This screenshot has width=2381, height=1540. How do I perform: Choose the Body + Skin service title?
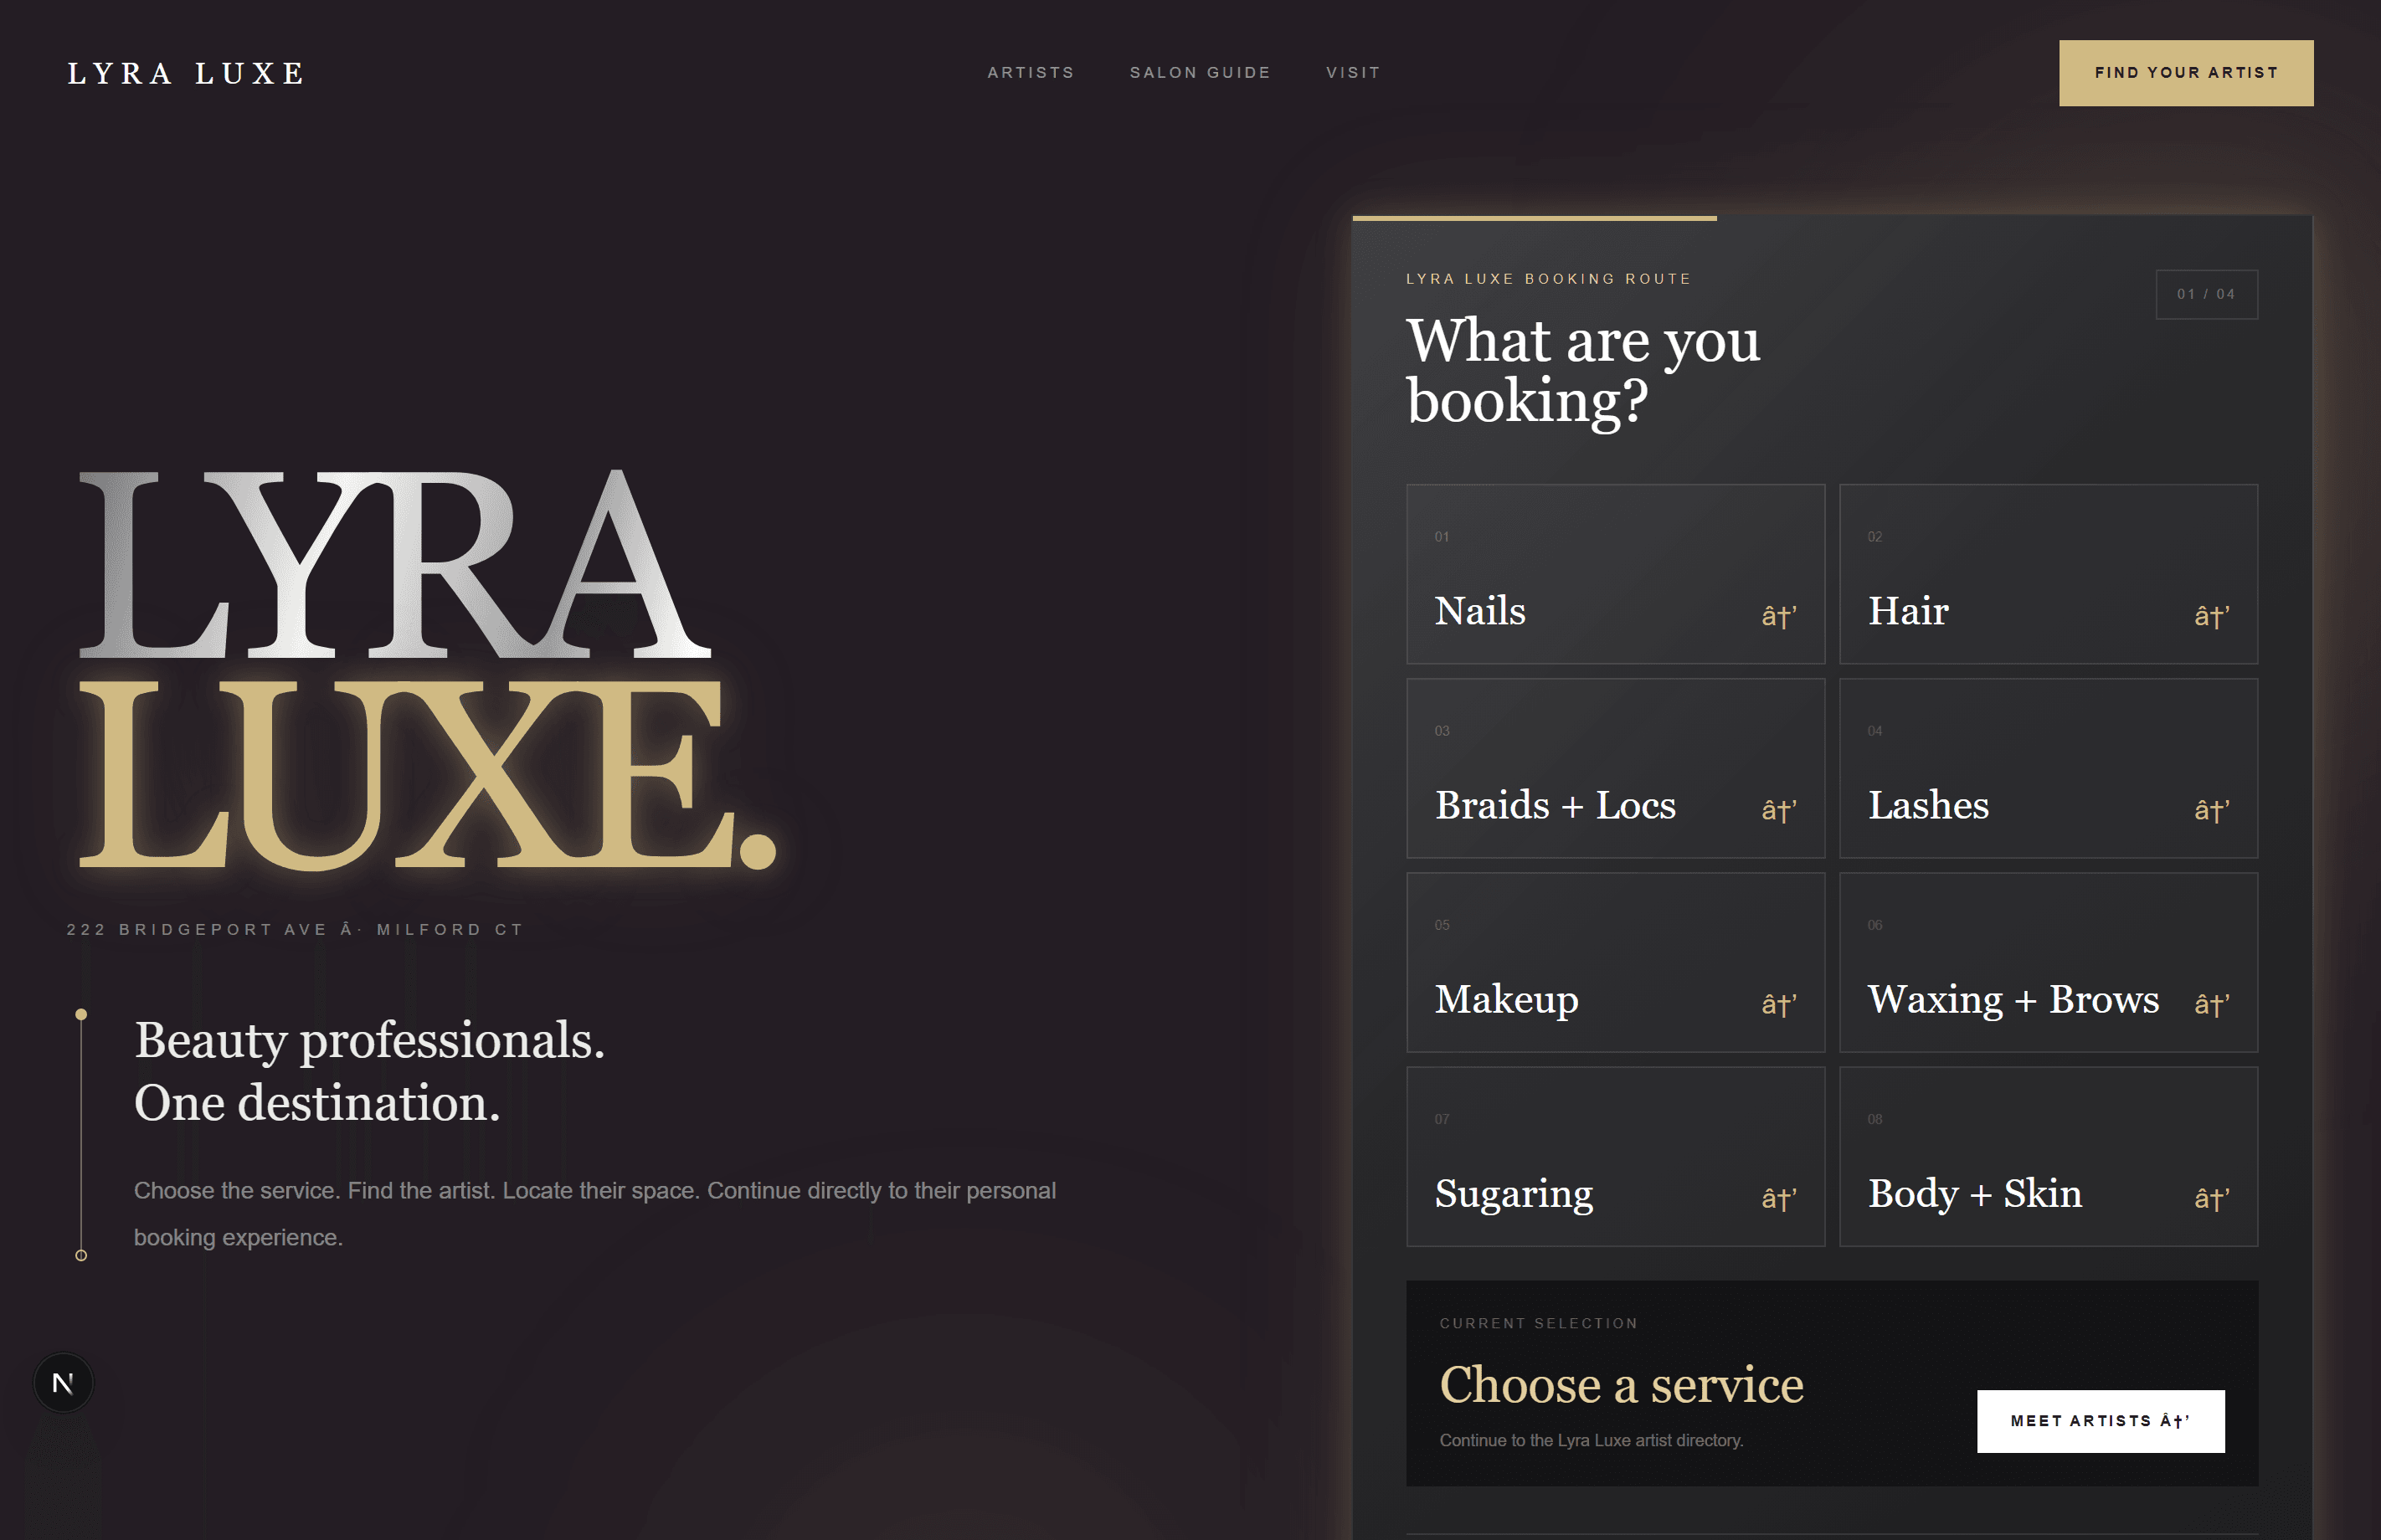click(x=1975, y=1194)
